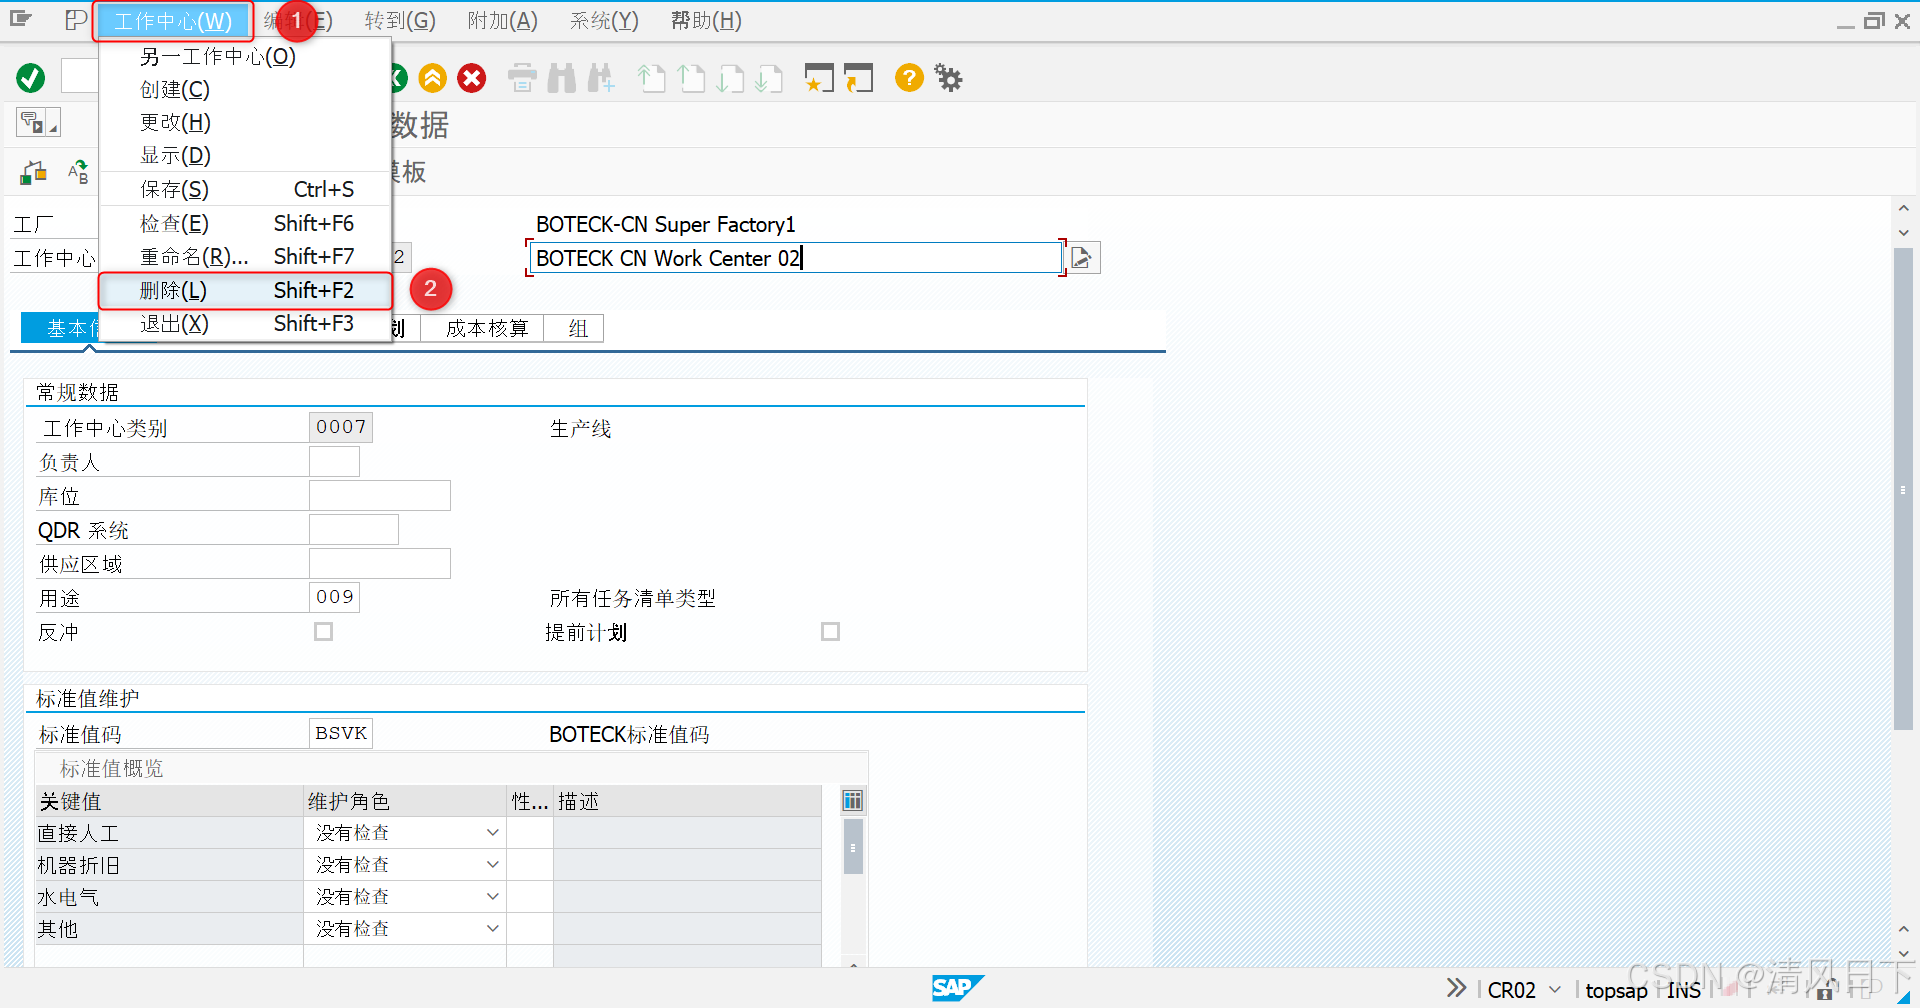Open the 维护角色 dropdown for 其他

(x=492, y=928)
